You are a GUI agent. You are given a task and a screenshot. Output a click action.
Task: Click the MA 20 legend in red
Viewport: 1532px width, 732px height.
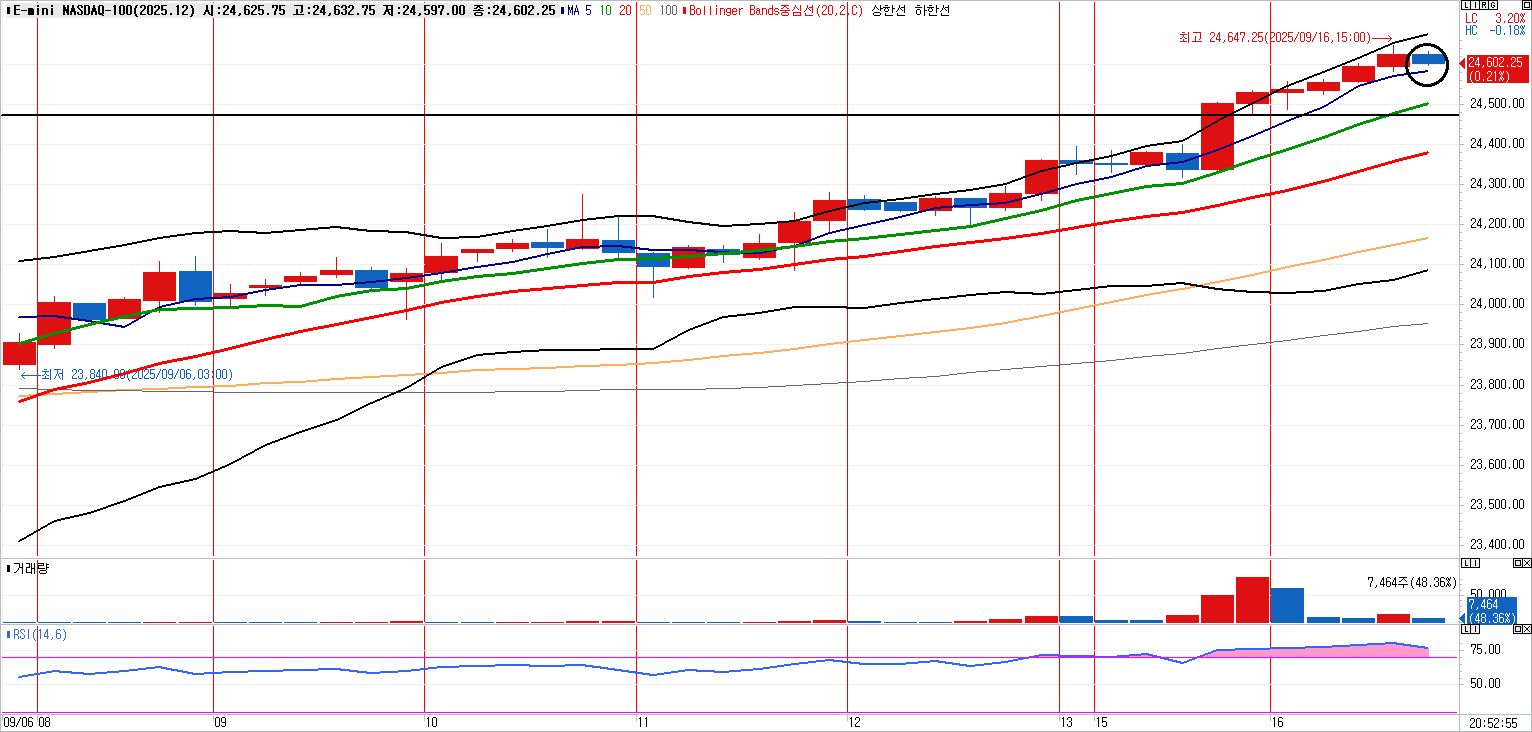(622, 10)
